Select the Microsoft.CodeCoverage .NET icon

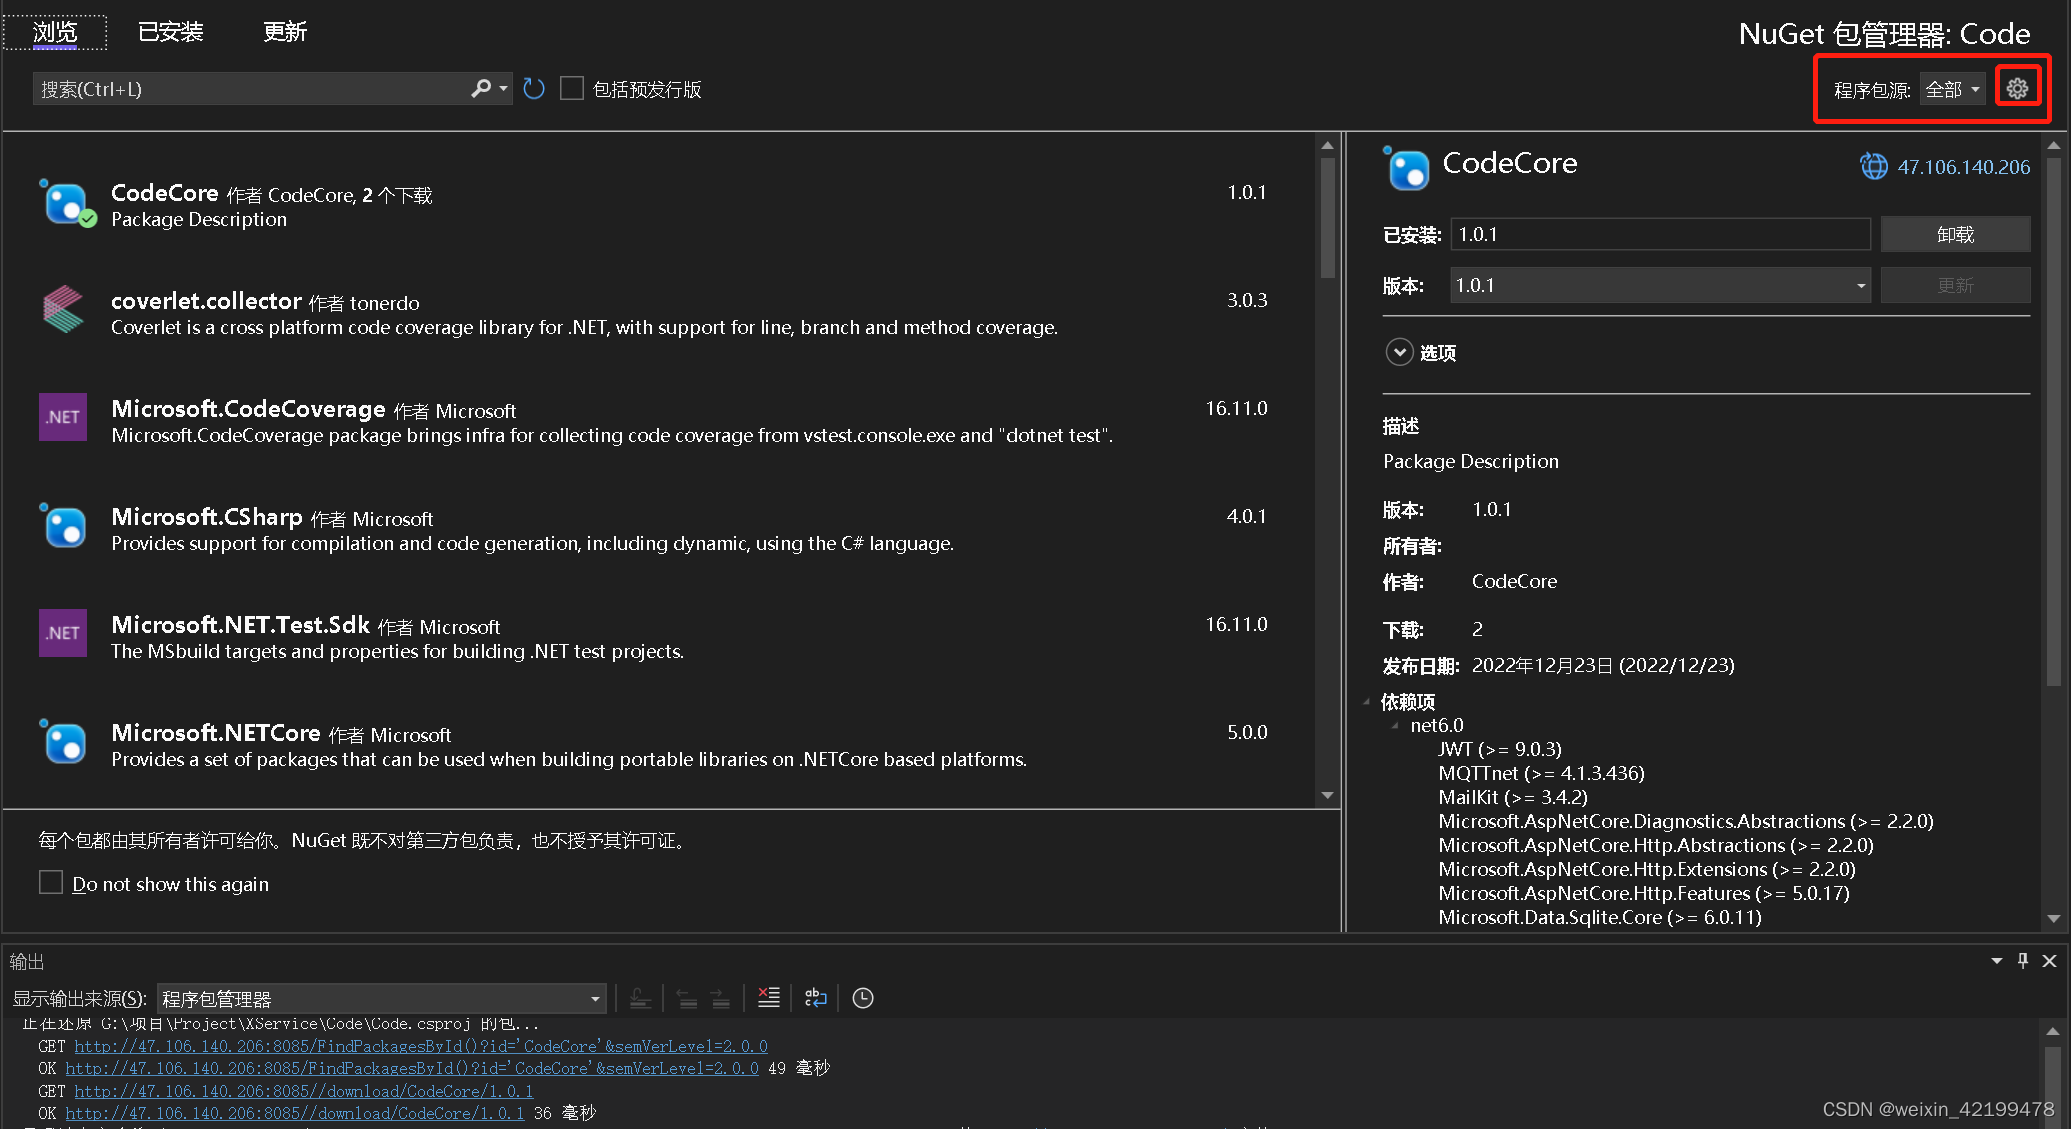[63, 417]
